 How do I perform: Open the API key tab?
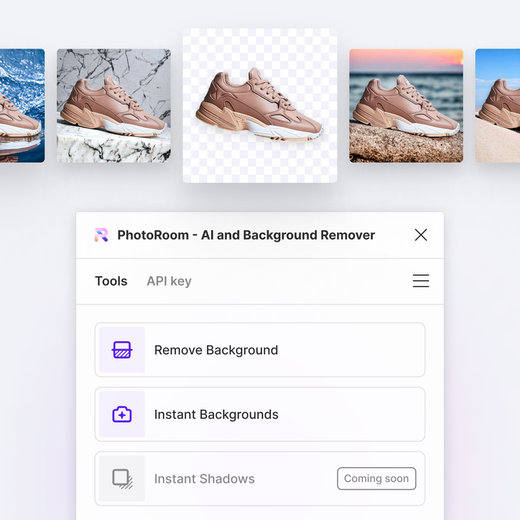[x=169, y=281]
